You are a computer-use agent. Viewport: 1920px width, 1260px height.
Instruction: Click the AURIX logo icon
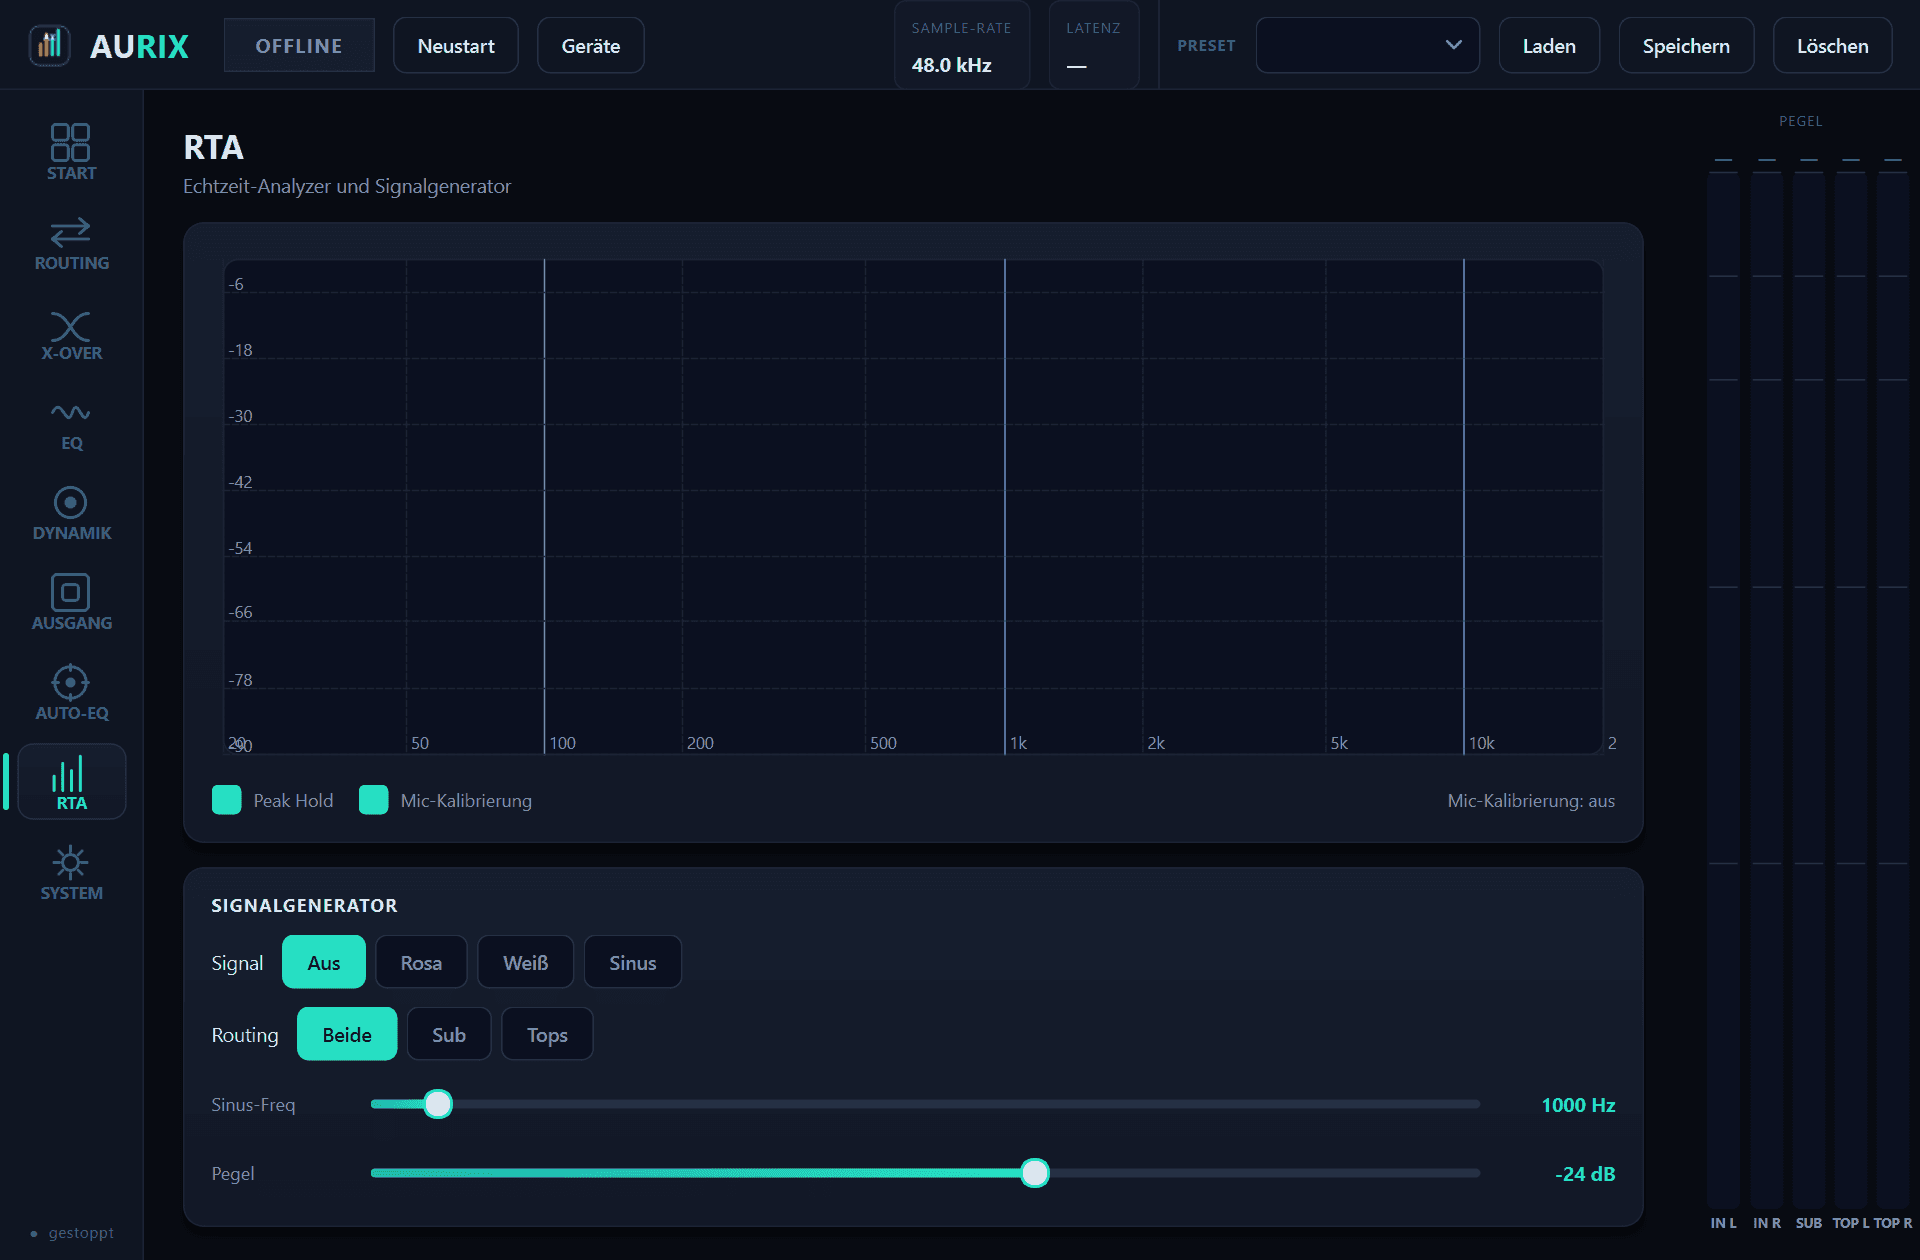click(x=49, y=45)
